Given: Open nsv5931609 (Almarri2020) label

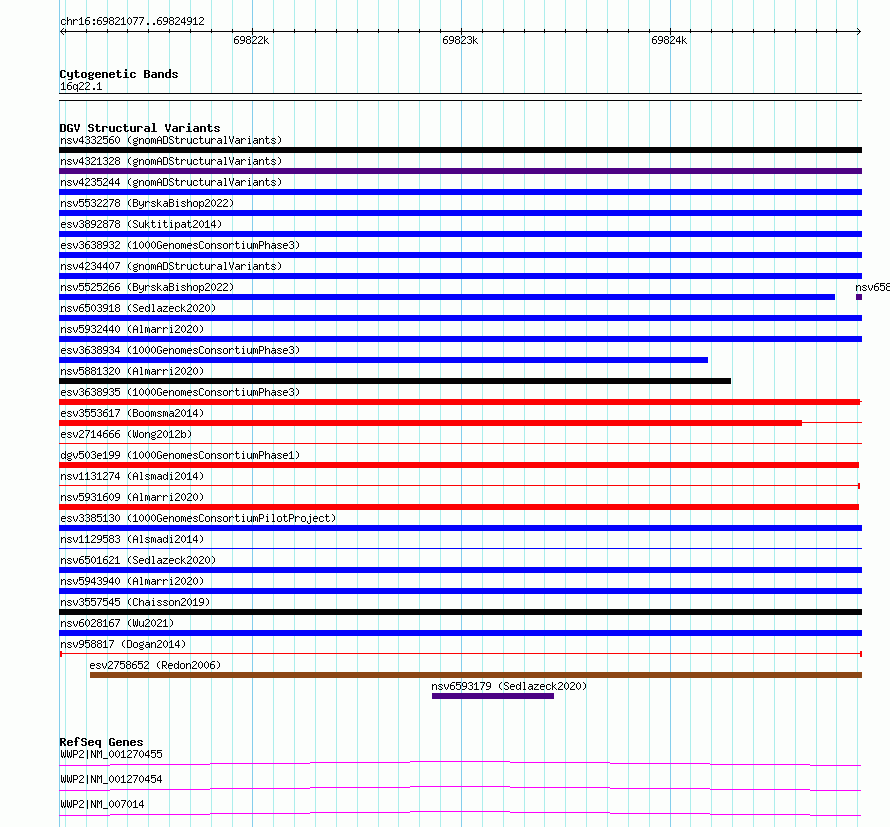Looking at the screenshot, I should coord(132,497).
